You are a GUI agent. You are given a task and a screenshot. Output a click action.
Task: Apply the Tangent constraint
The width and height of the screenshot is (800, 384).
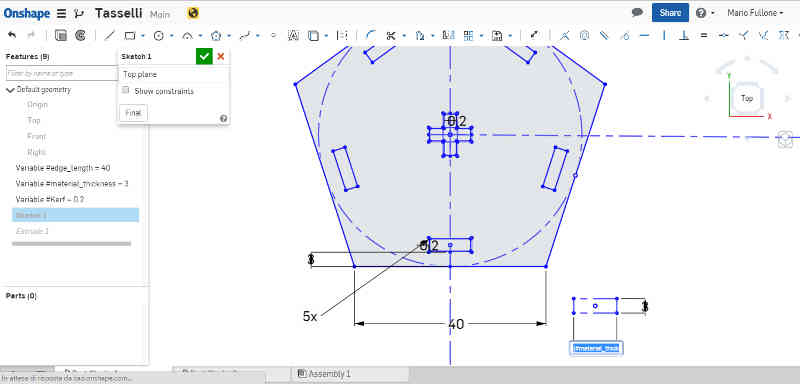pos(626,36)
